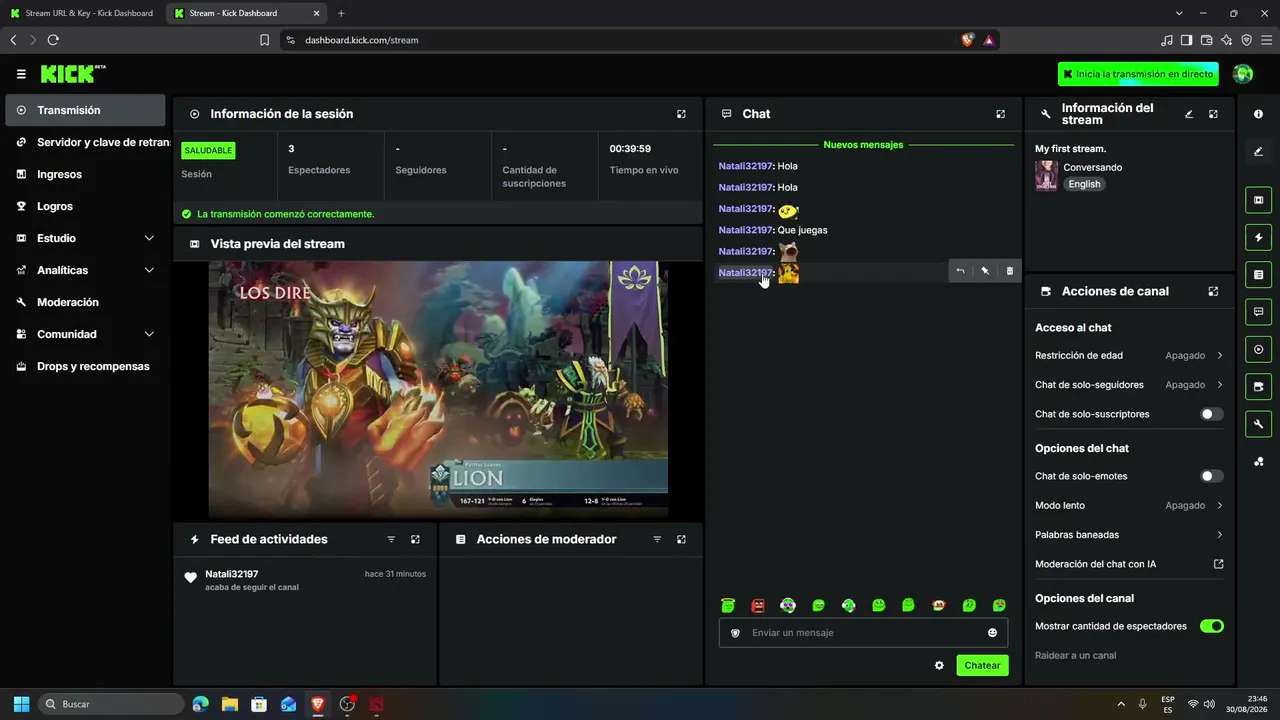Open the Windows Start menu

[21, 704]
